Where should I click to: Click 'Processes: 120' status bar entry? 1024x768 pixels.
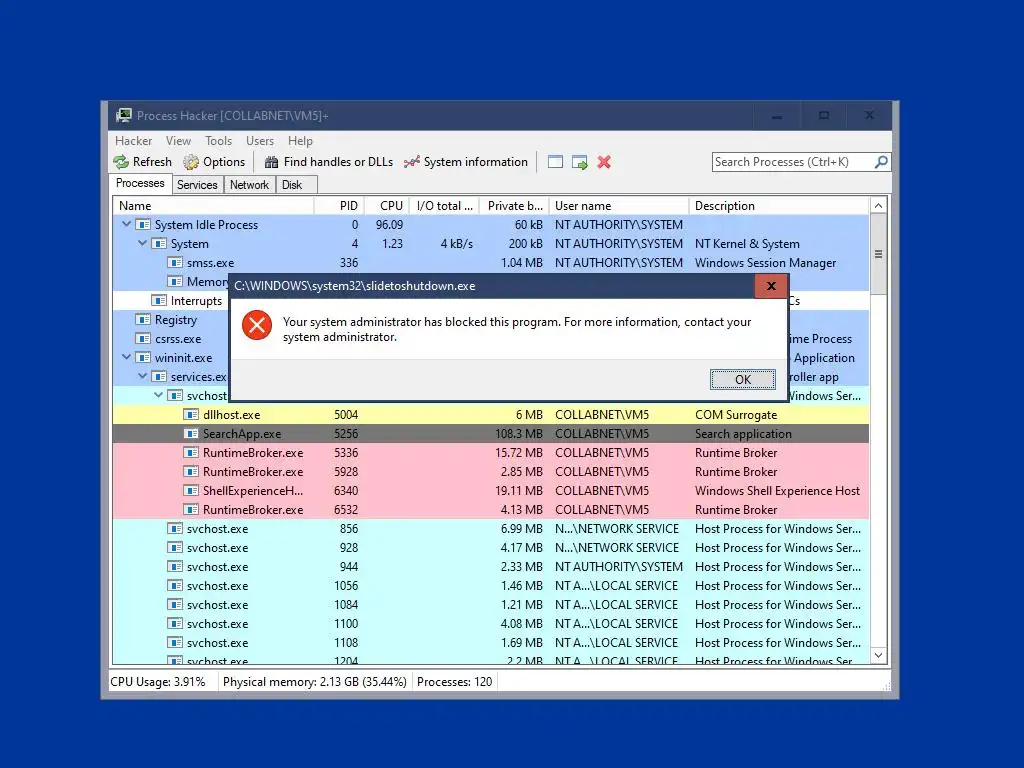(455, 682)
